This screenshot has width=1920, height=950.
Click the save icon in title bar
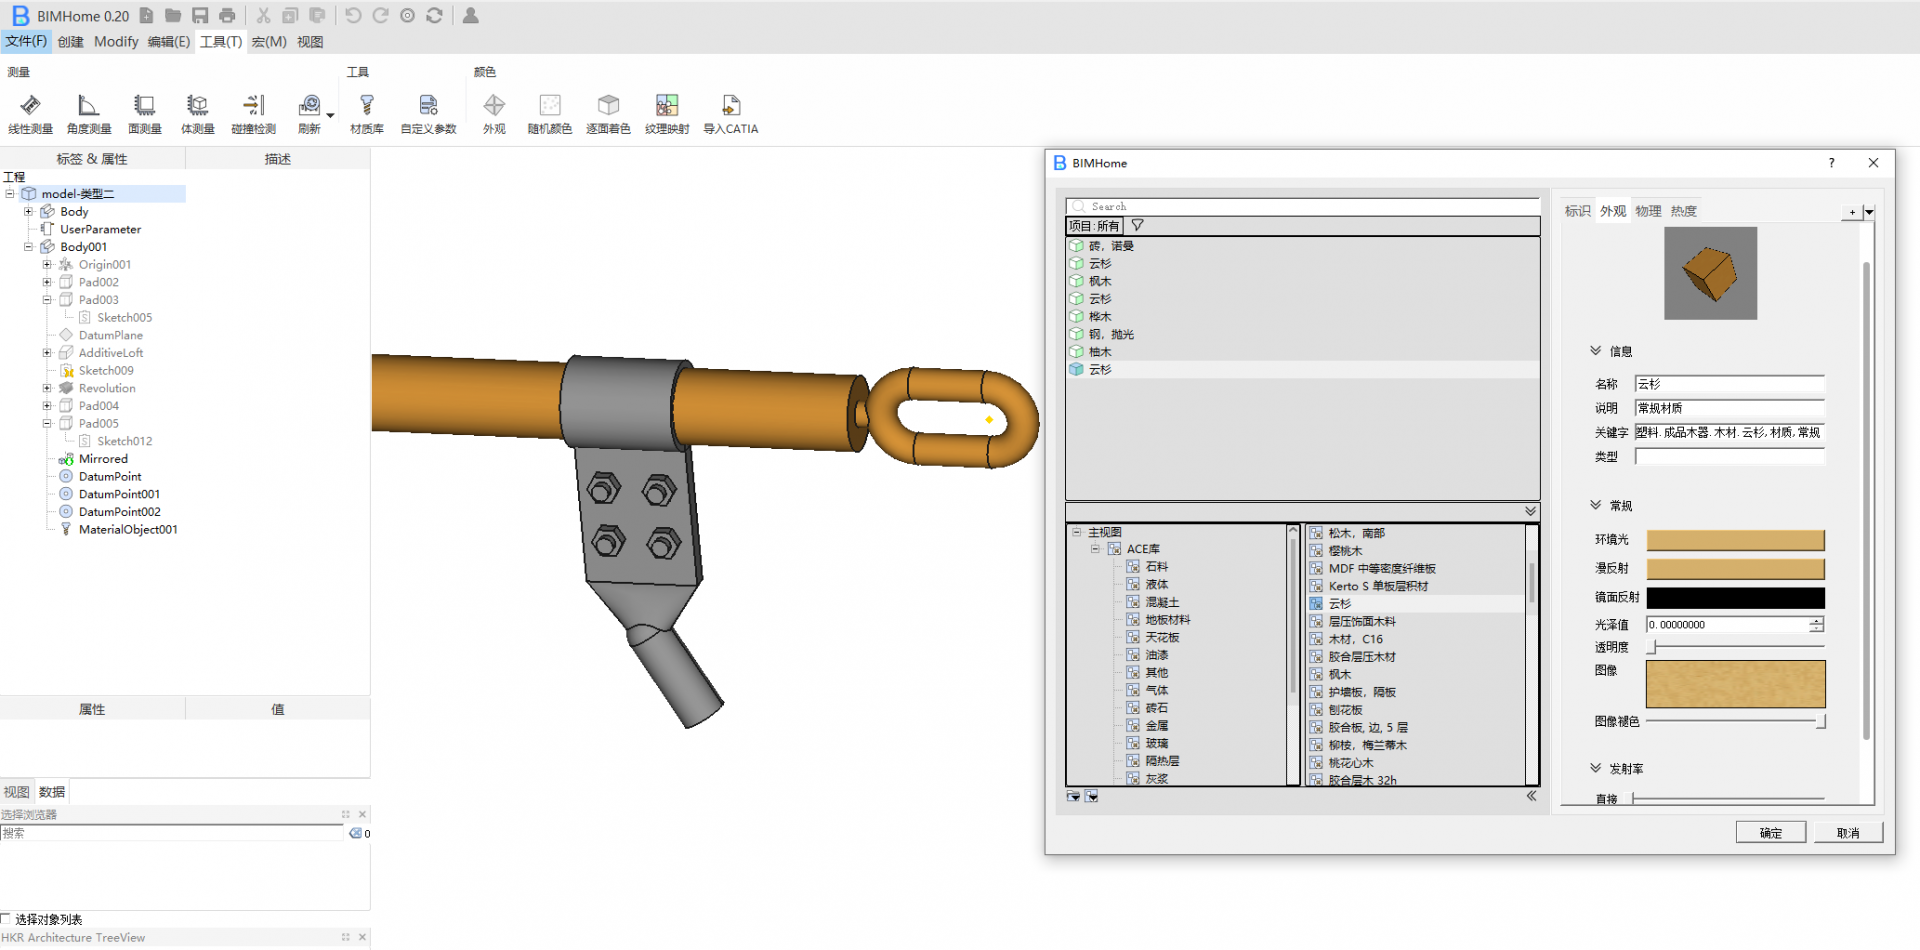[200, 16]
